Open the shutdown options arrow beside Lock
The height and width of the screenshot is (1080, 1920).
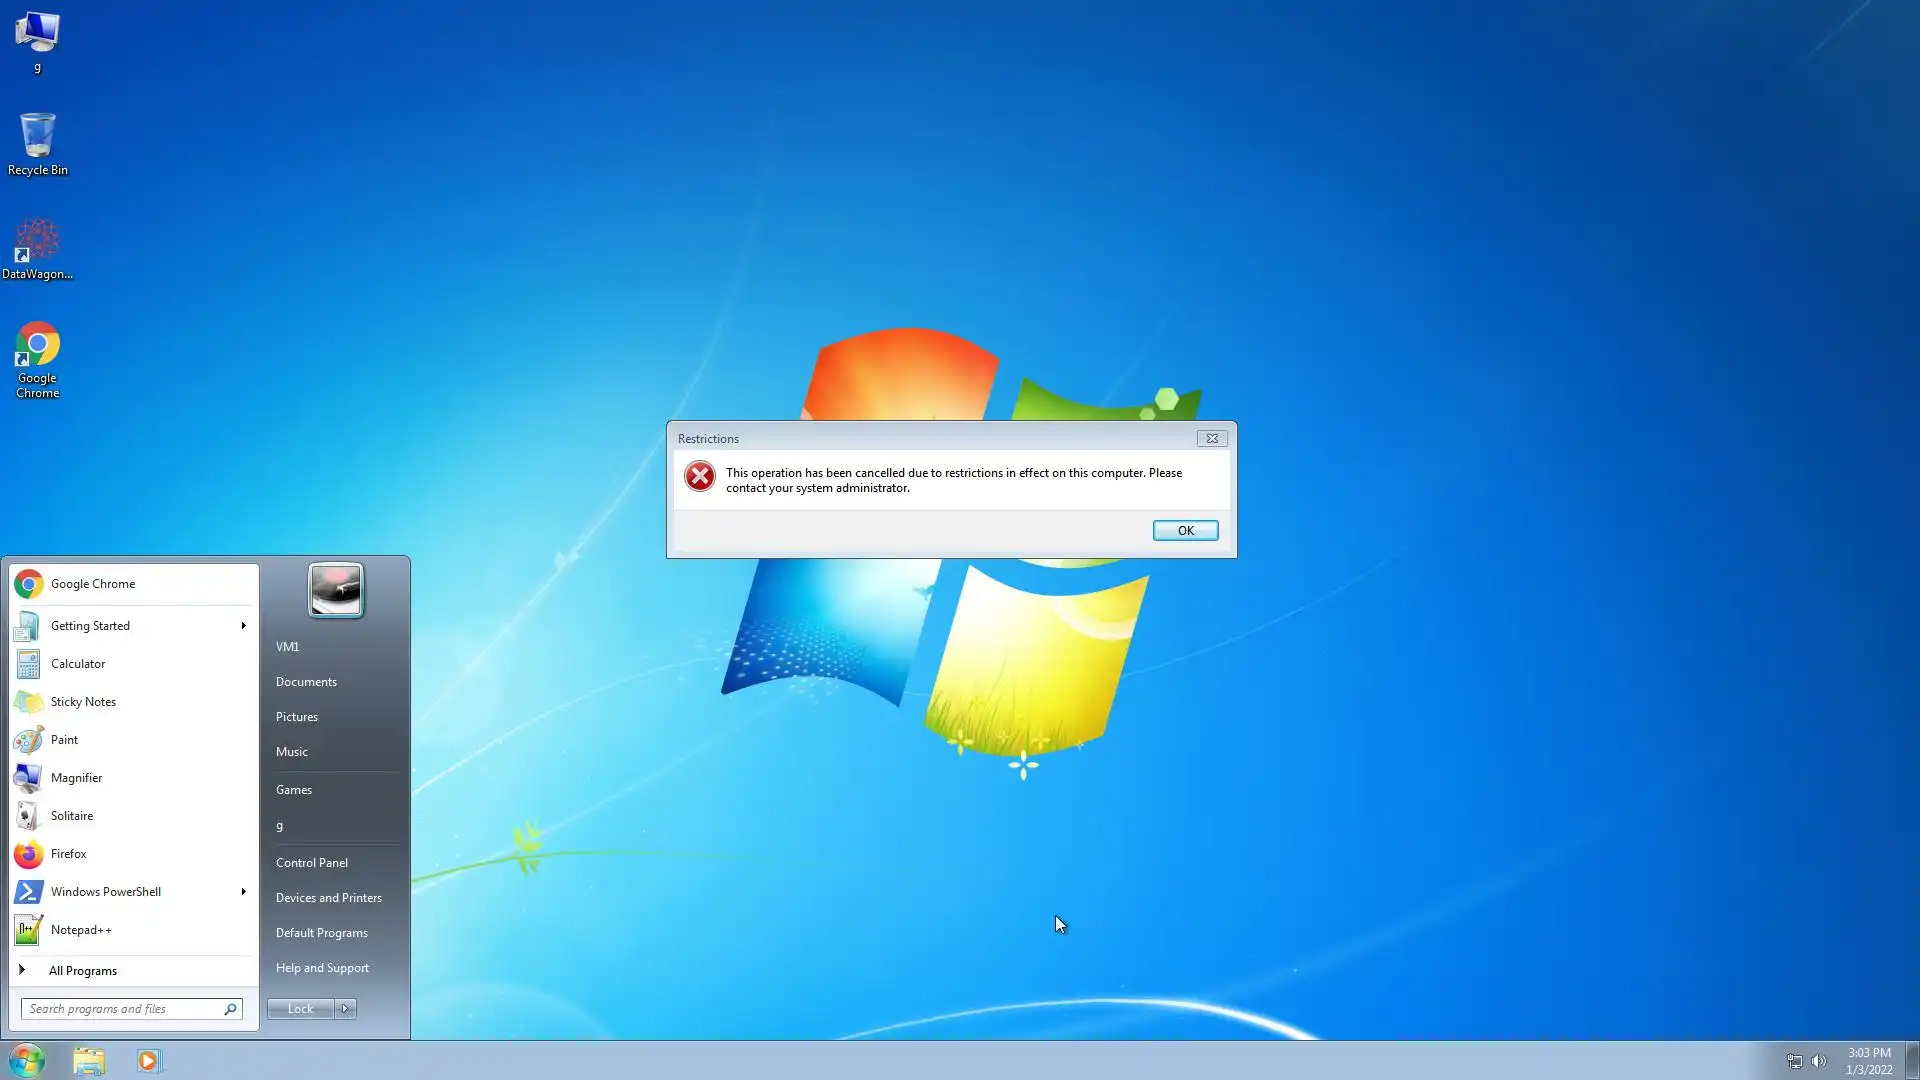tap(345, 1008)
